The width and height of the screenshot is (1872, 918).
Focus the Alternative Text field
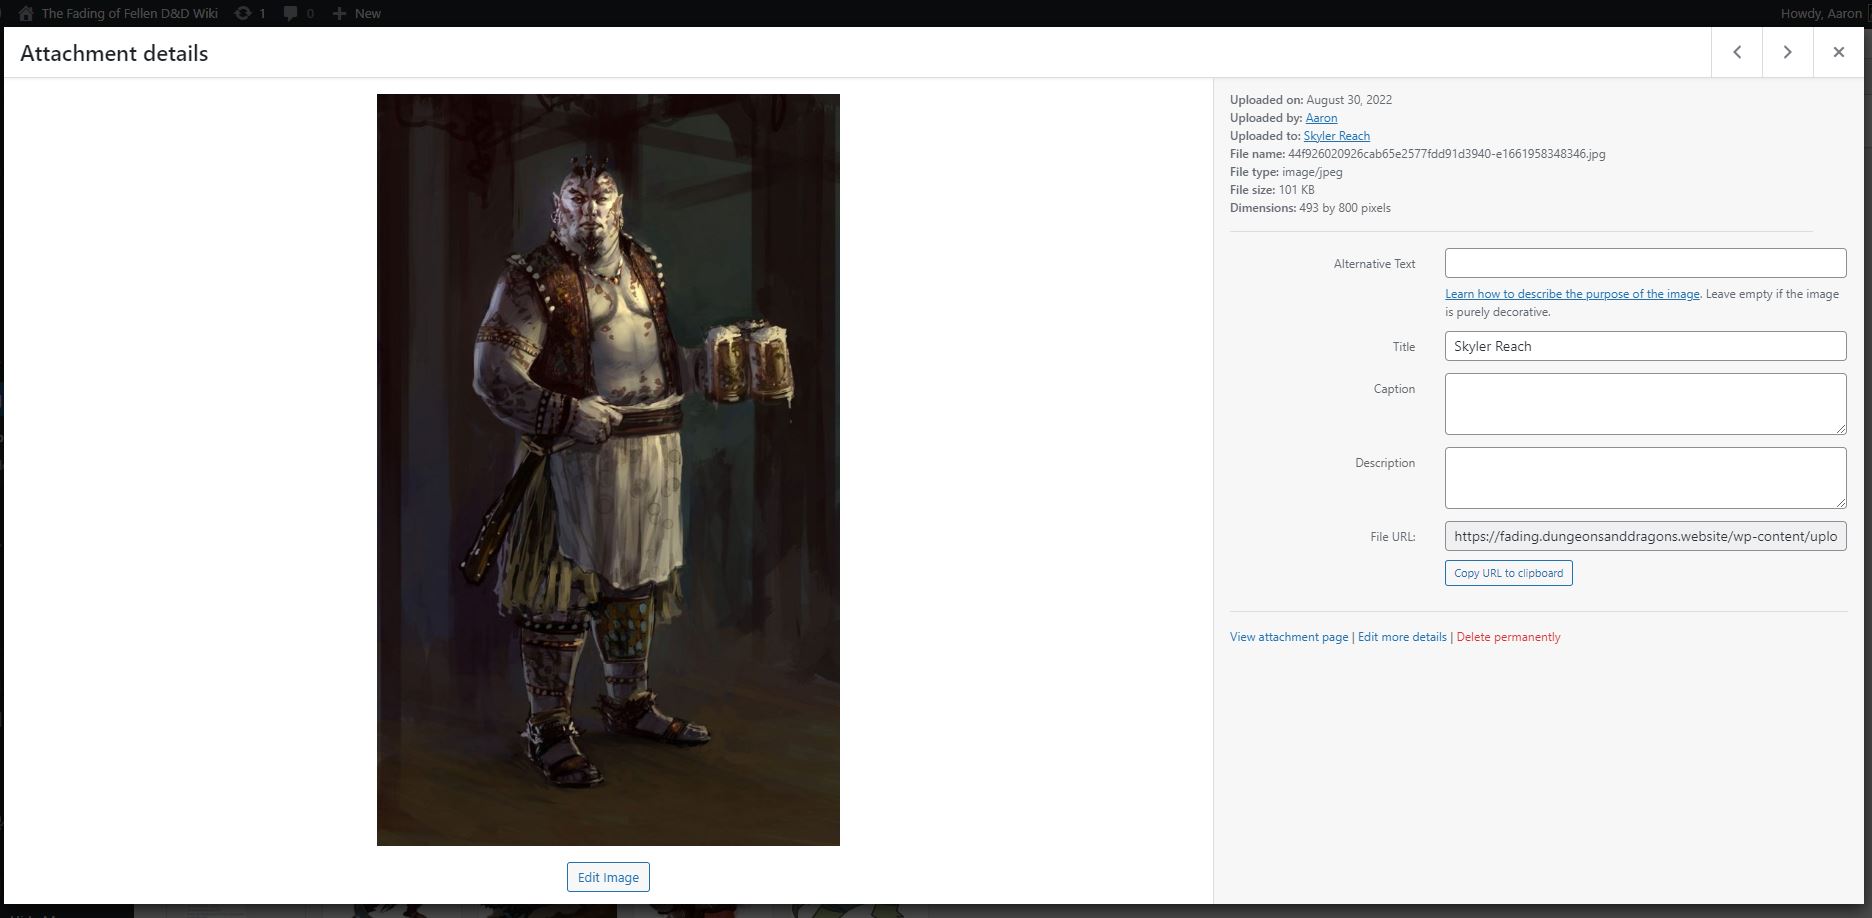coord(1645,263)
